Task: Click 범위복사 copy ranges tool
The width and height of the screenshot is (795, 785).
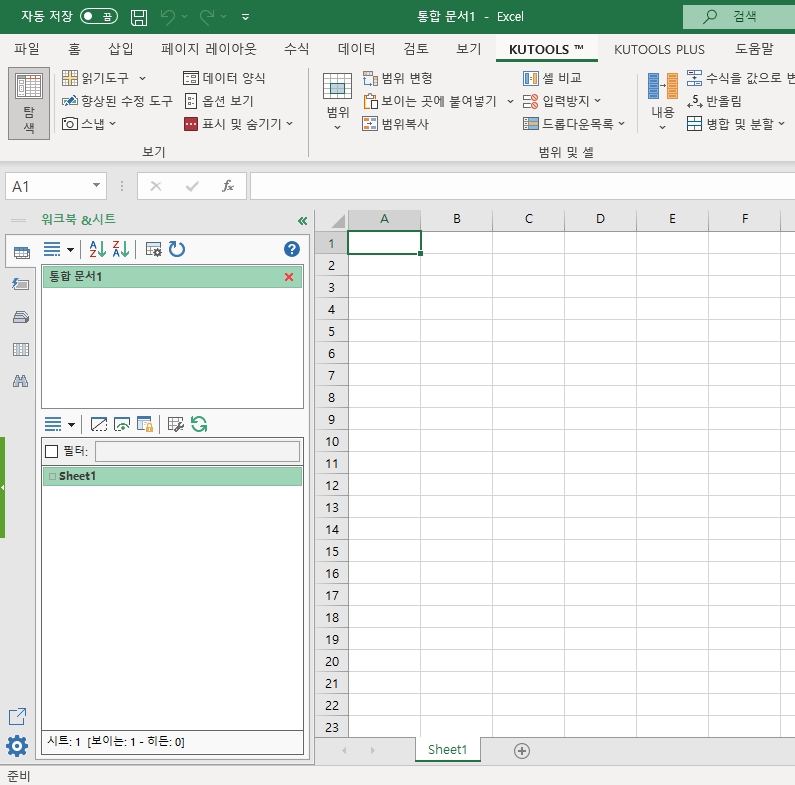Action: tap(395, 124)
